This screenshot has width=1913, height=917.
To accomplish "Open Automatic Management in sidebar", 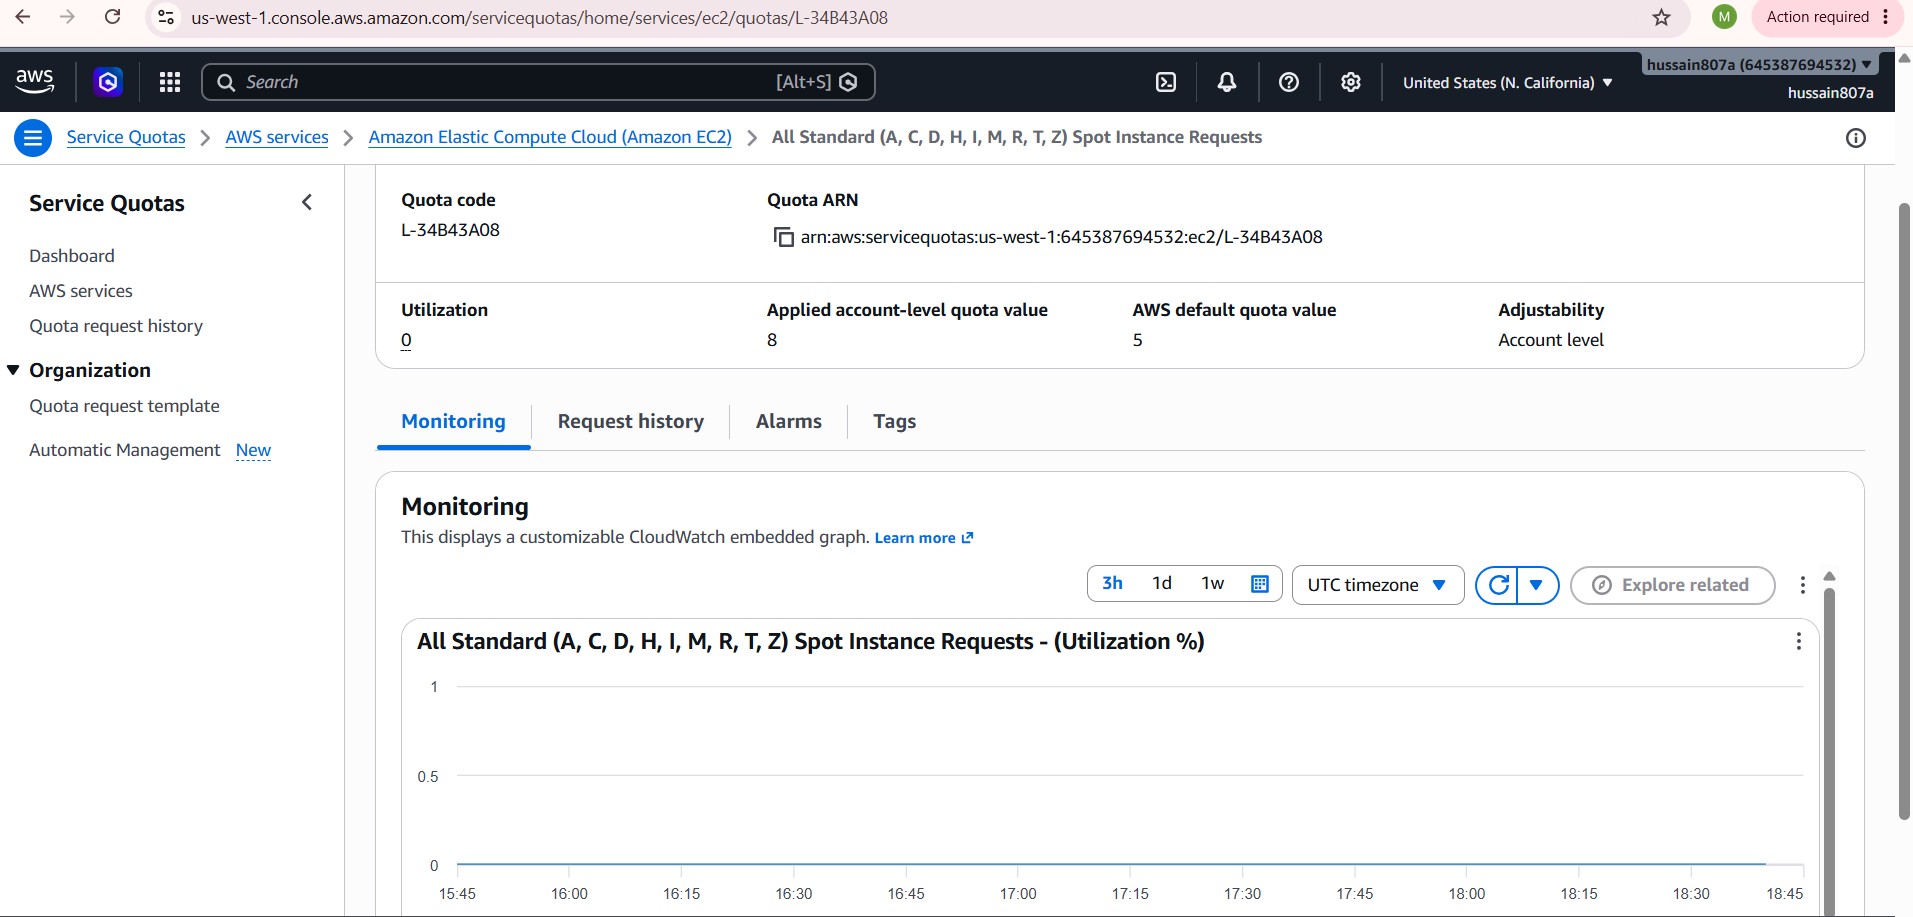I will pos(125,450).
